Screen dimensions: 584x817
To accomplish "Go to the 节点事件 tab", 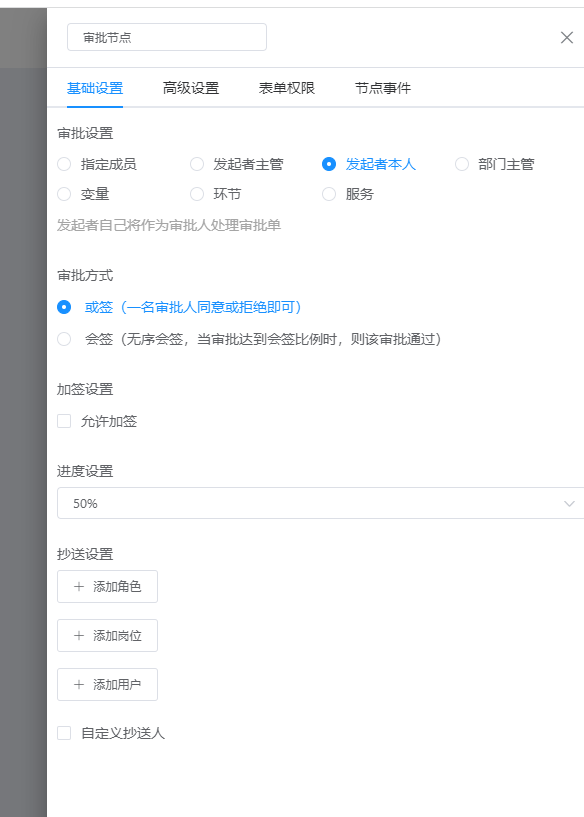I will [x=383, y=88].
